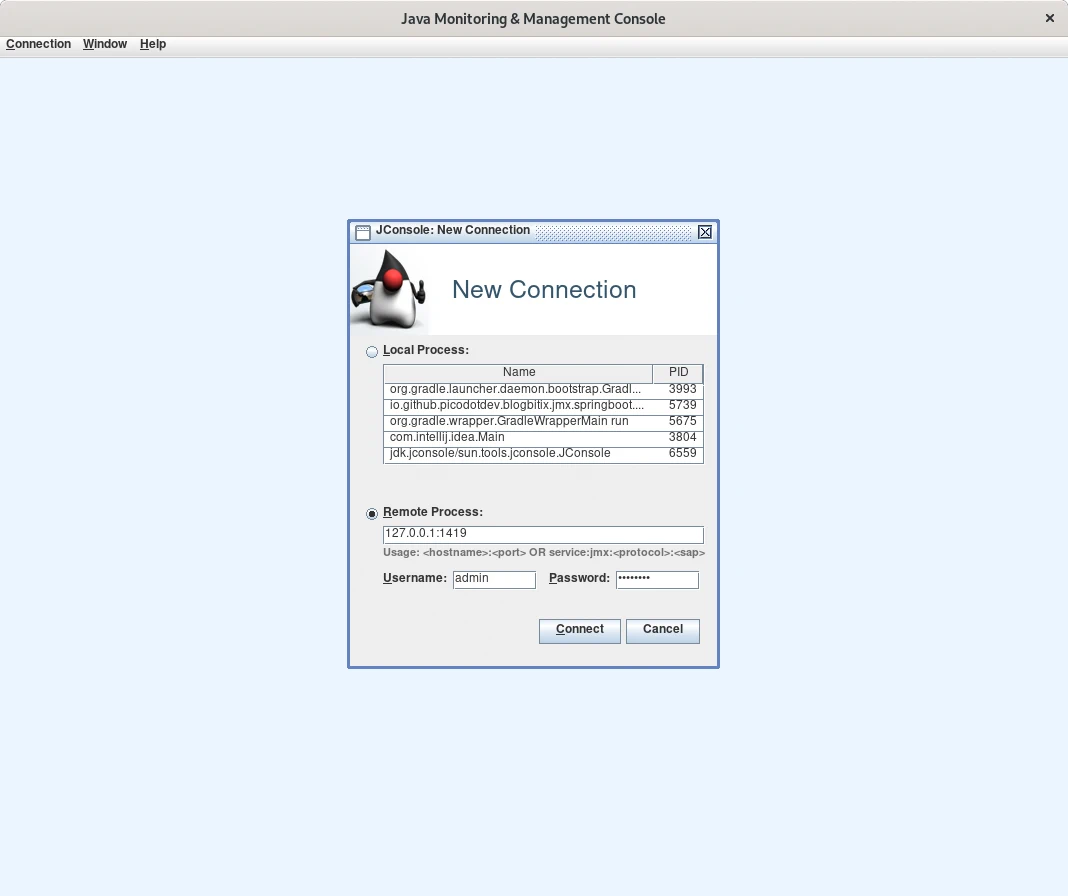Select the com.intellij.idea.Main process row

click(x=518, y=437)
